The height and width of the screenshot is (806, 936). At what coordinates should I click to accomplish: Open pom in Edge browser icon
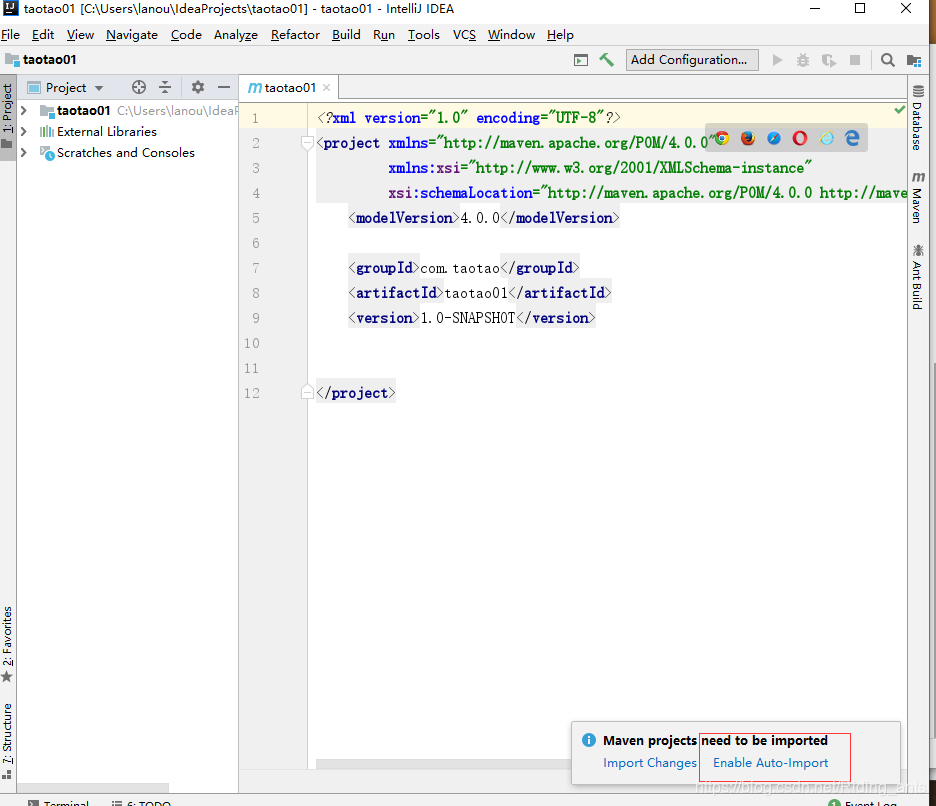tap(852, 139)
